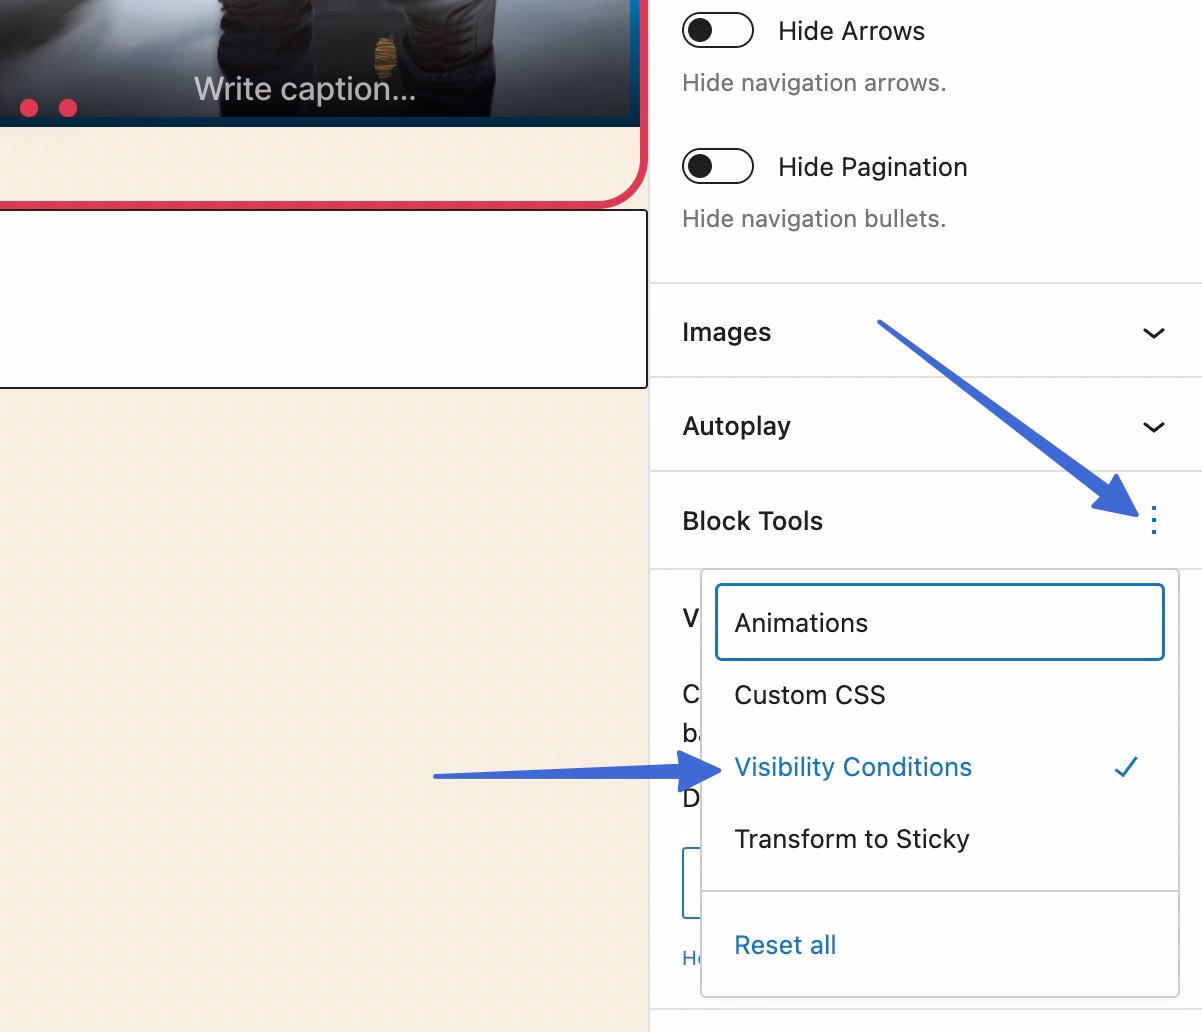Click the Block Tools section header
The width and height of the screenshot is (1202, 1032).
(x=752, y=521)
